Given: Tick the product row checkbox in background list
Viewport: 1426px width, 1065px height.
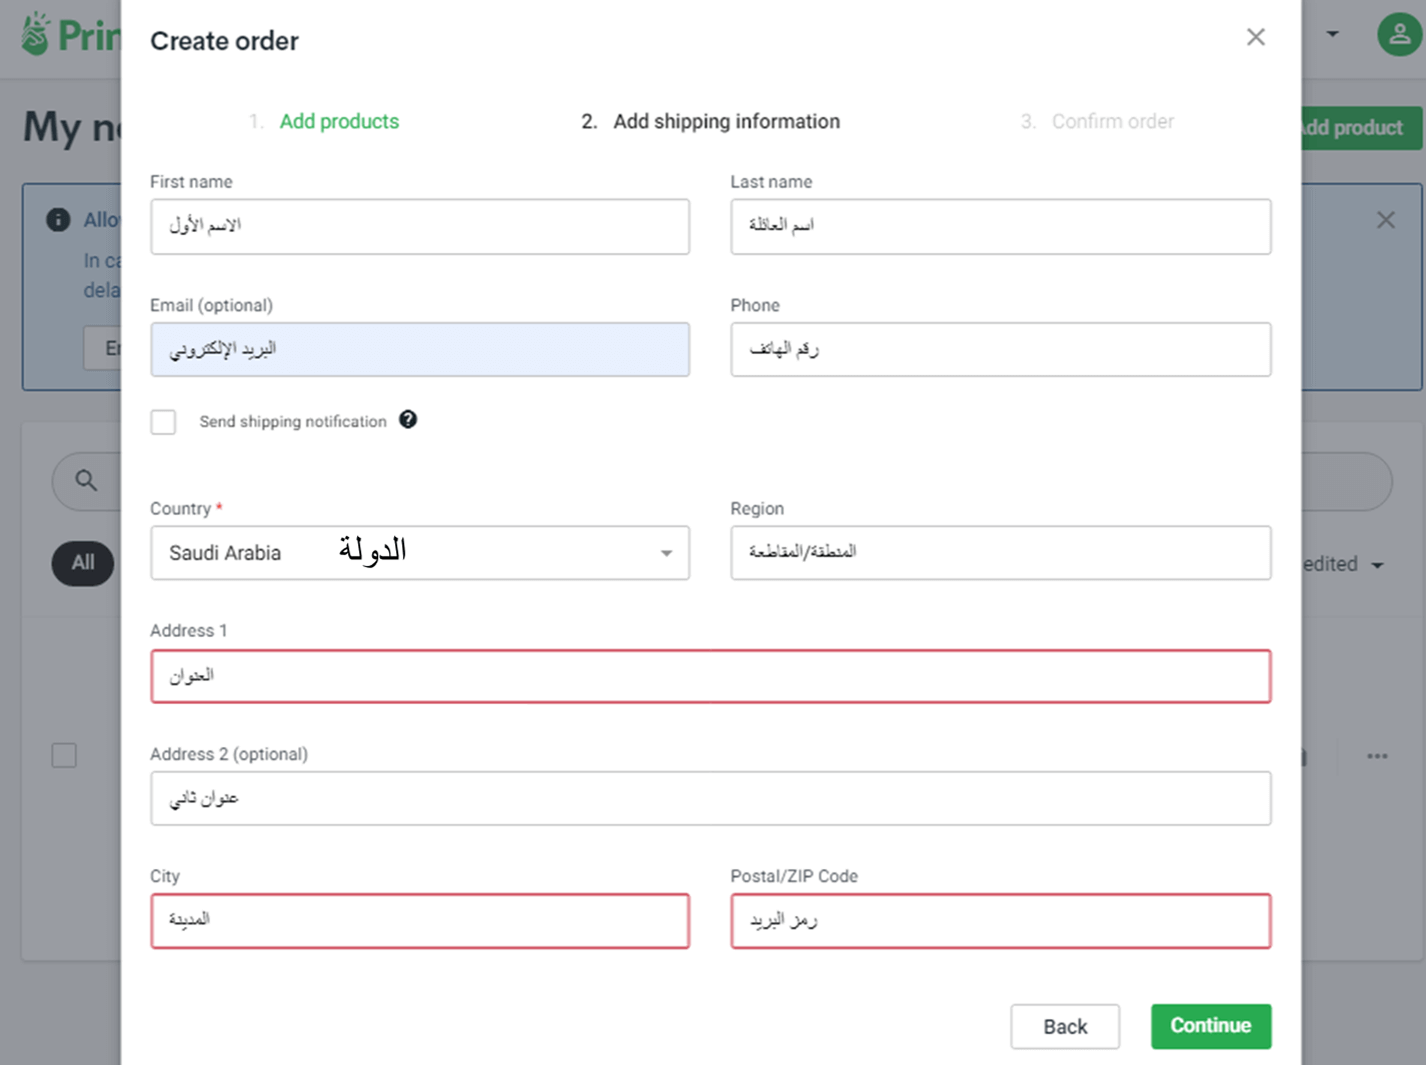Looking at the screenshot, I should pyautogui.click(x=64, y=755).
